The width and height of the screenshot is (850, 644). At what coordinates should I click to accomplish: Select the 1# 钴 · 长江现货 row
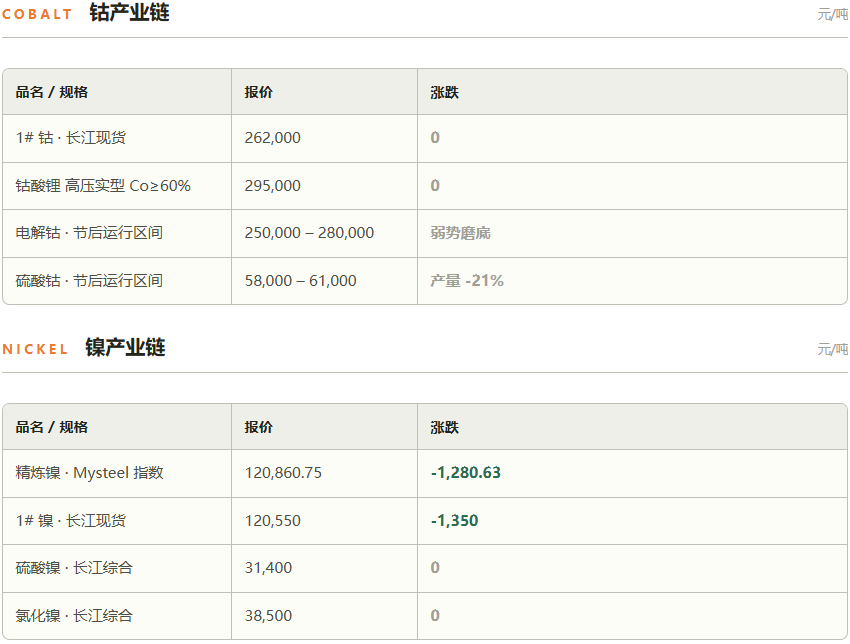point(424,138)
